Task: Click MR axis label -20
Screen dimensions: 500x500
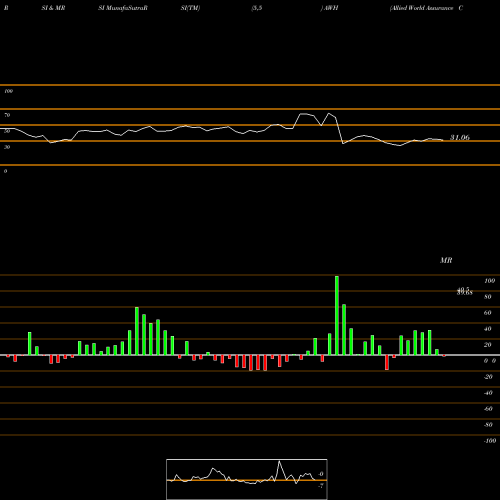Action: (488, 377)
